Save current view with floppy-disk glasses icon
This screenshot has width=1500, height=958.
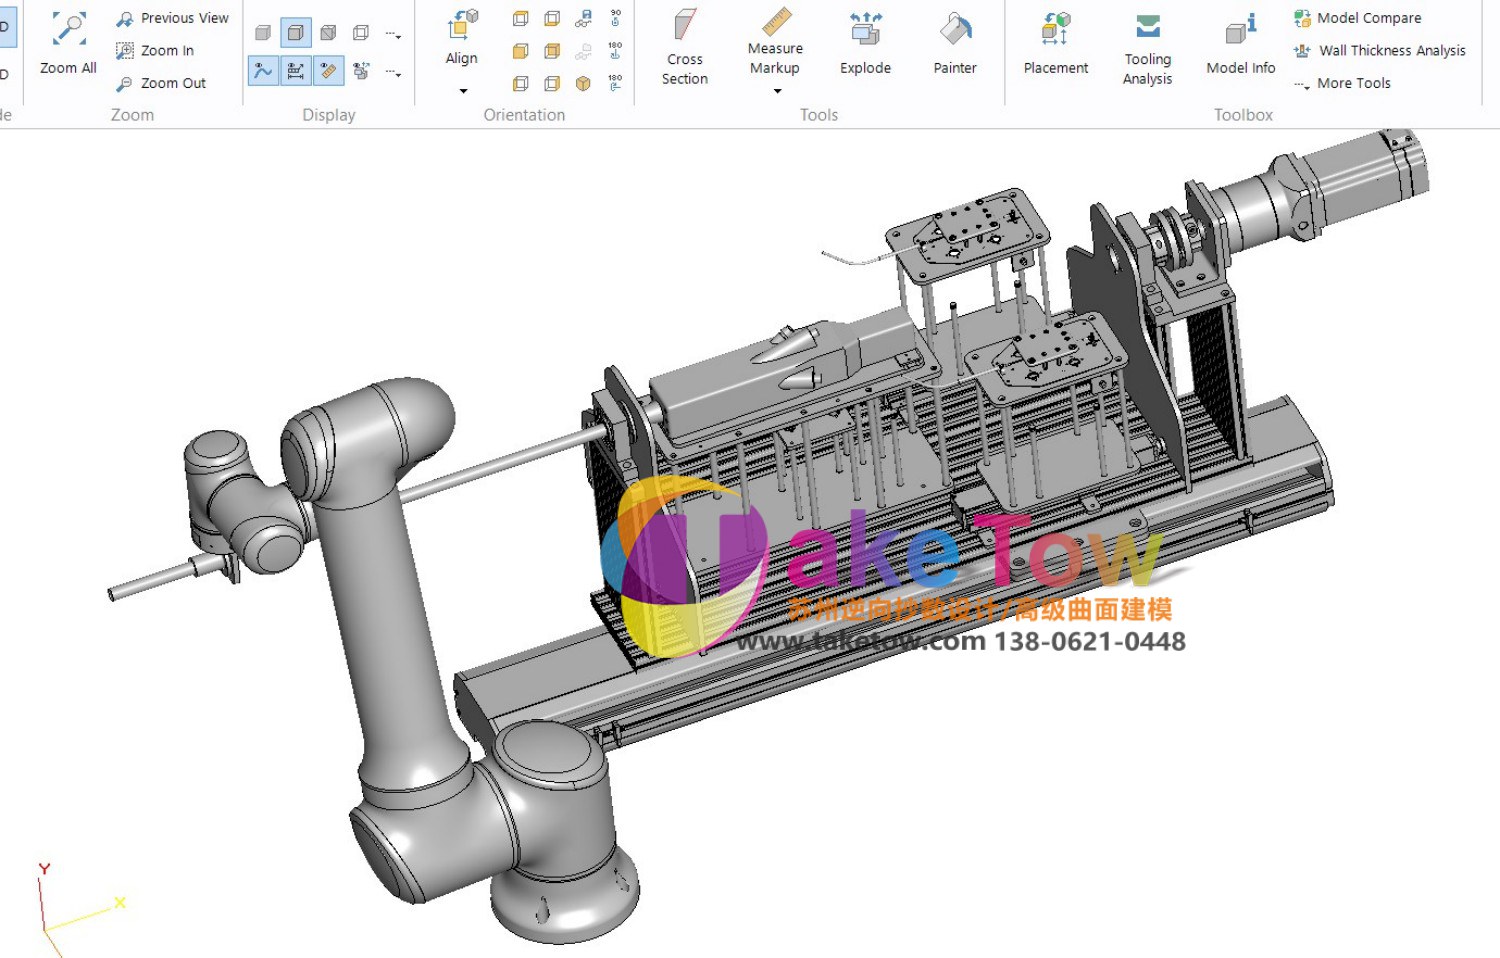(x=584, y=18)
